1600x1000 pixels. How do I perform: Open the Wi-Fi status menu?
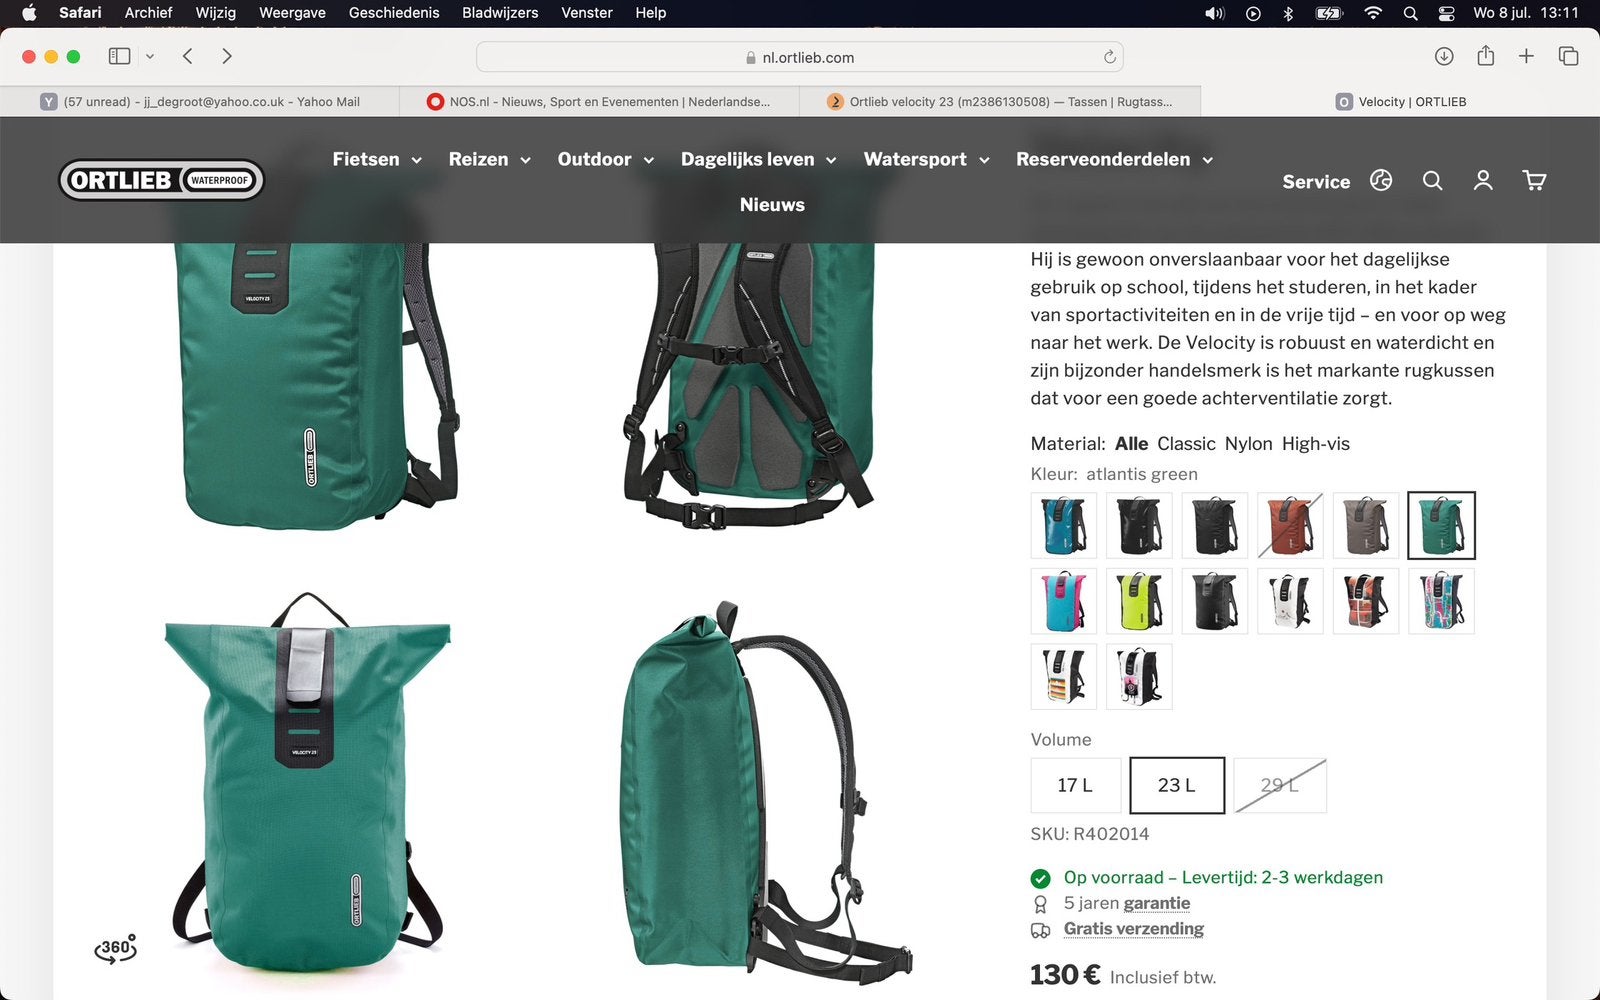pyautogui.click(x=1373, y=13)
